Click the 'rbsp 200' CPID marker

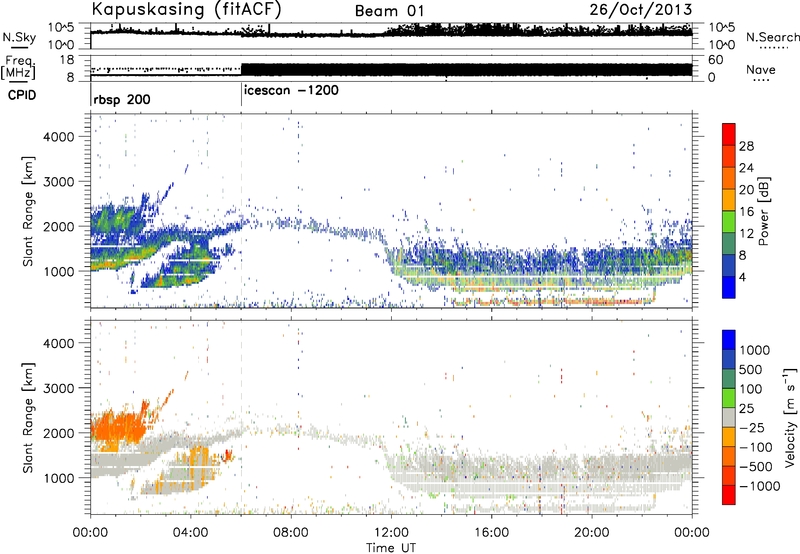(x=122, y=99)
